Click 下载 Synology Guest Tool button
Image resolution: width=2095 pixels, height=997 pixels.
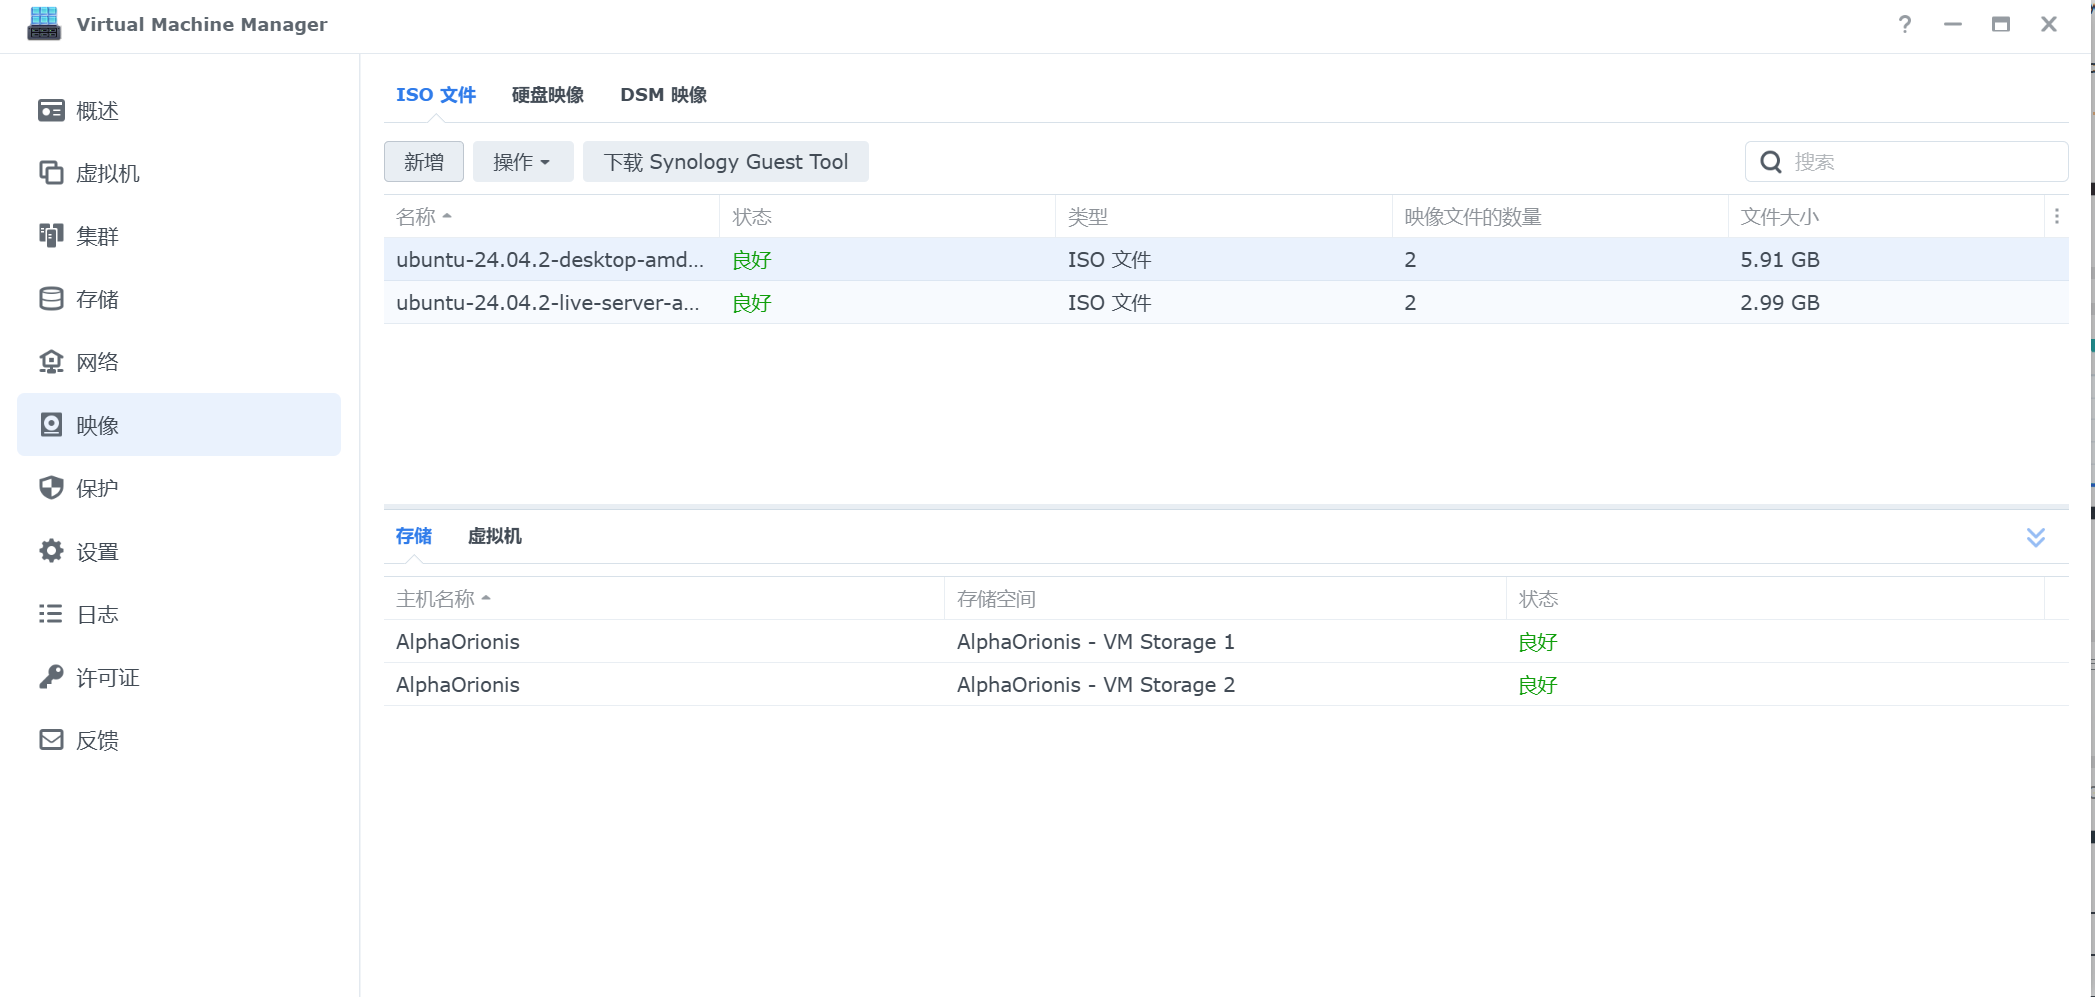coord(725,162)
